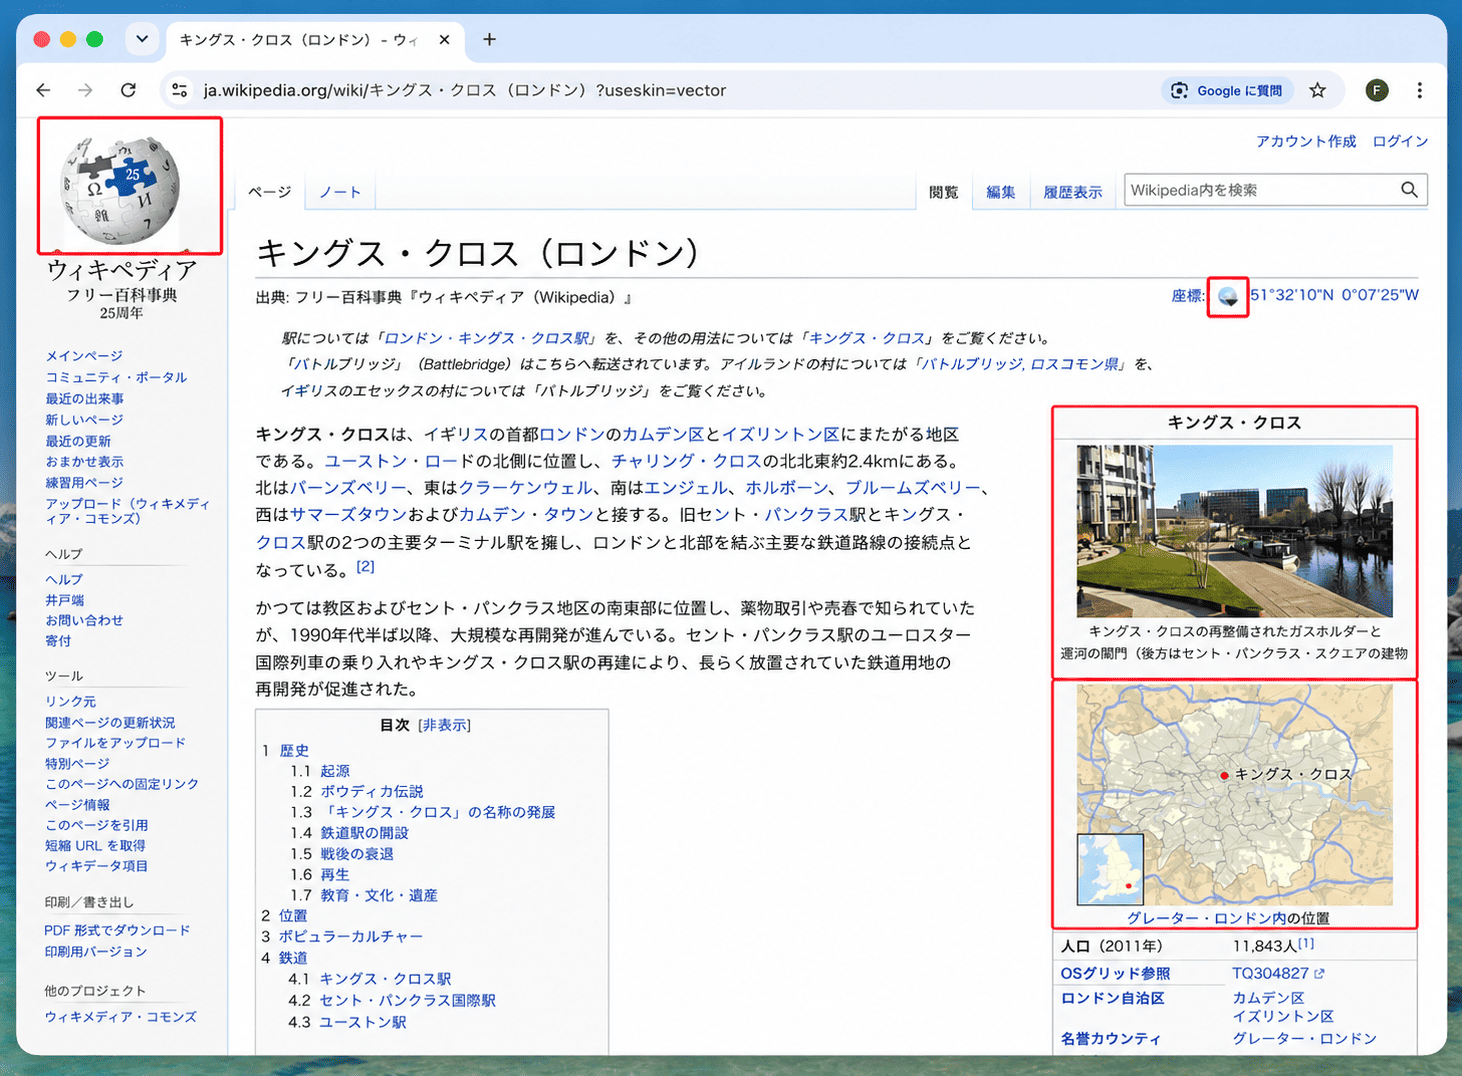This screenshot has height=1076, width=1462.
Task: Select the 閲覧 tab
Action: 943,192
